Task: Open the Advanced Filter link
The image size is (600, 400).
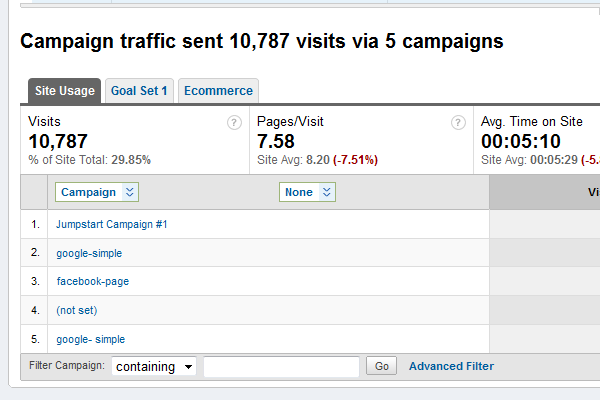Action: click(x=452, y=366)
